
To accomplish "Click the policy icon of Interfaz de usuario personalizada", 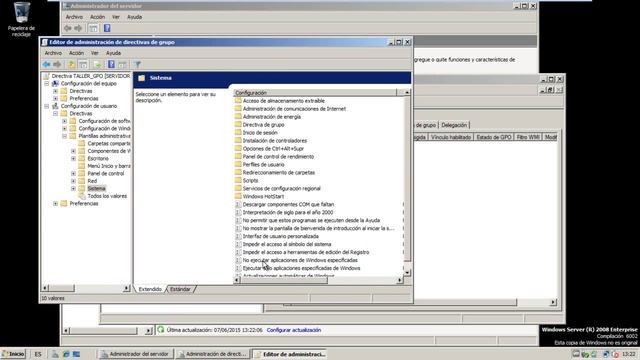I will (238, 236).
